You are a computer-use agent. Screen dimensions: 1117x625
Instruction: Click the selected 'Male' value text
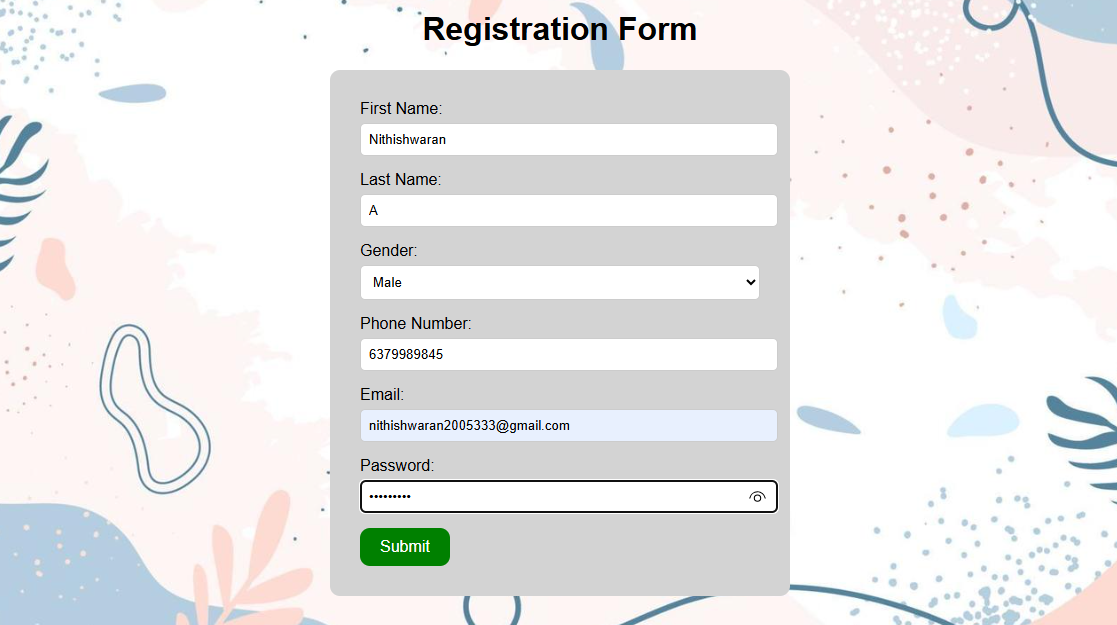coord(387,283)
